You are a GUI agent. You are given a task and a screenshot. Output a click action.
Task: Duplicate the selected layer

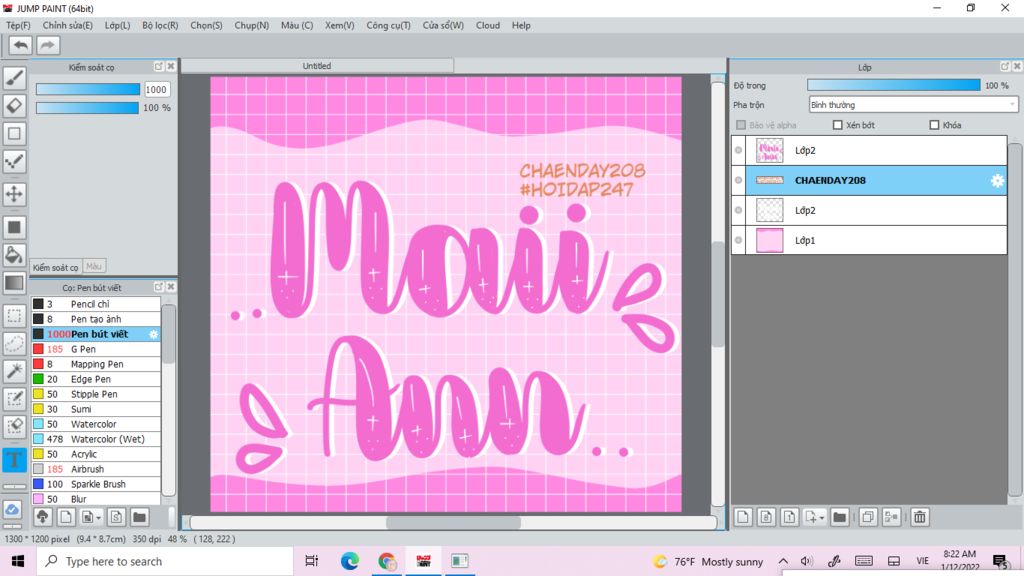tap(868, 517)
